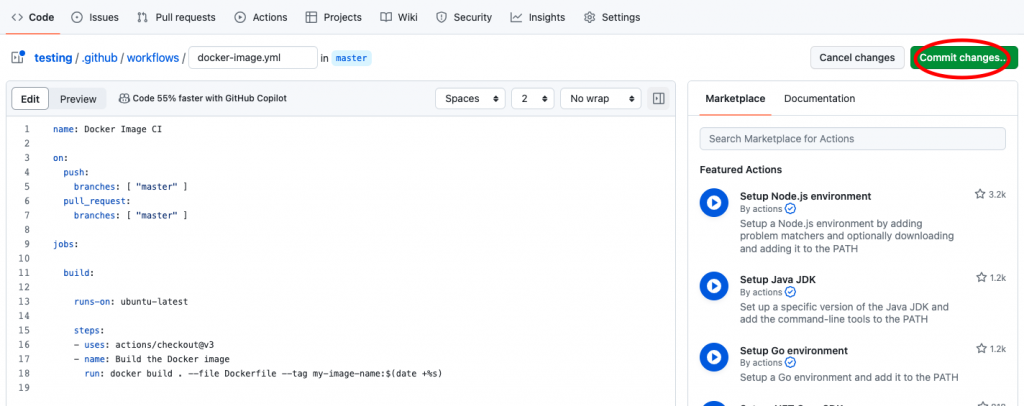
Task: Click verified badge on Setup Go environment author
Action: 790,362
